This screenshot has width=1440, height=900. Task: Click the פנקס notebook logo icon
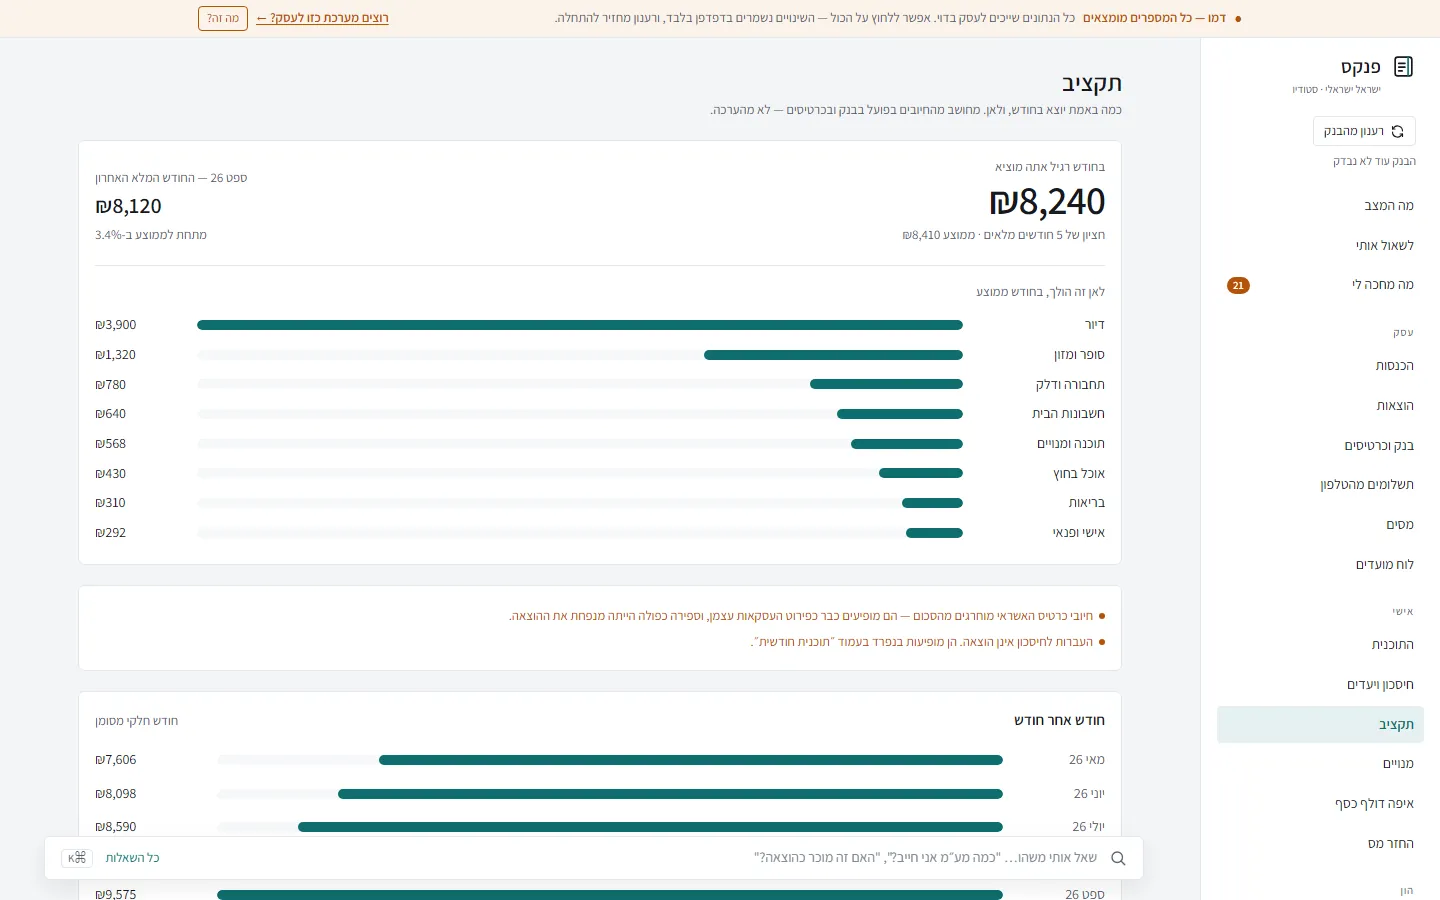(x=1403, y=67)
